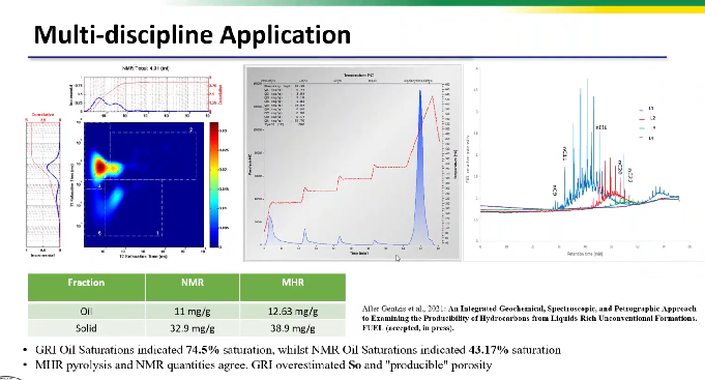
Task: Click the bullet about GRI Oil Saturations 74.5%
Action: click(x=298, y=350)
